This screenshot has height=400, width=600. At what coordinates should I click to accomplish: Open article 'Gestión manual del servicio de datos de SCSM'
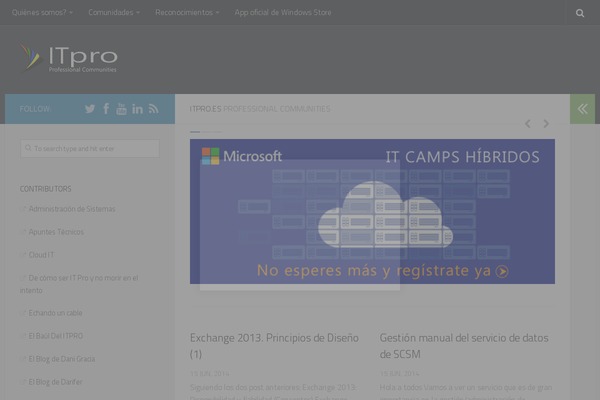pyautogui.click(x=464, y=346)
